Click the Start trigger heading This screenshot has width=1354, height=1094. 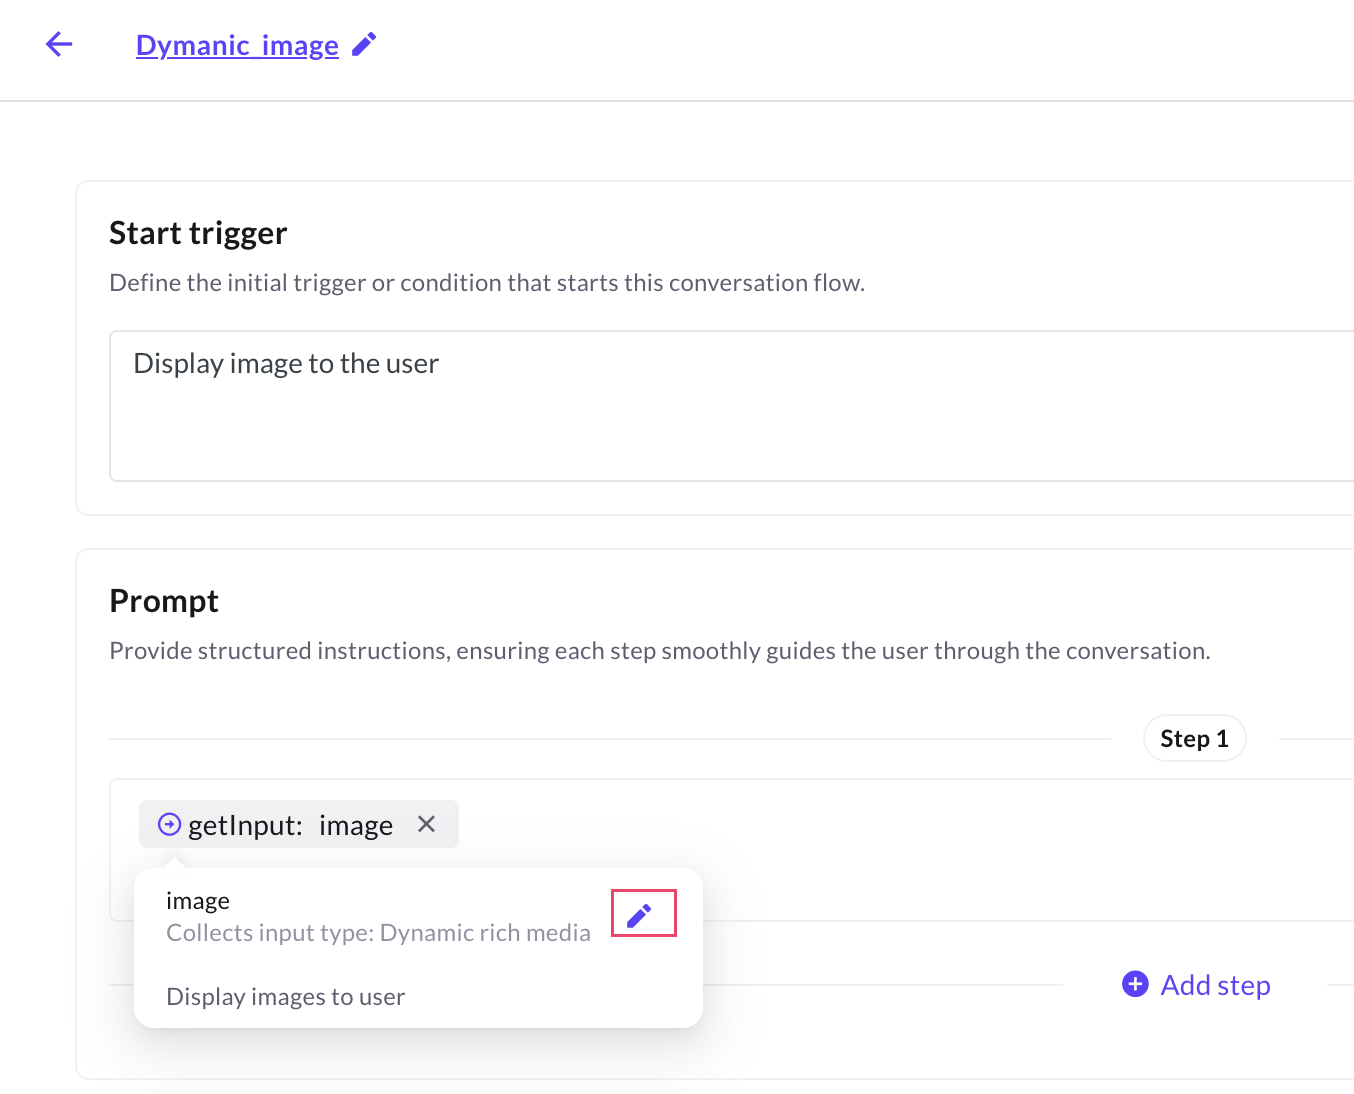point(198,233)
